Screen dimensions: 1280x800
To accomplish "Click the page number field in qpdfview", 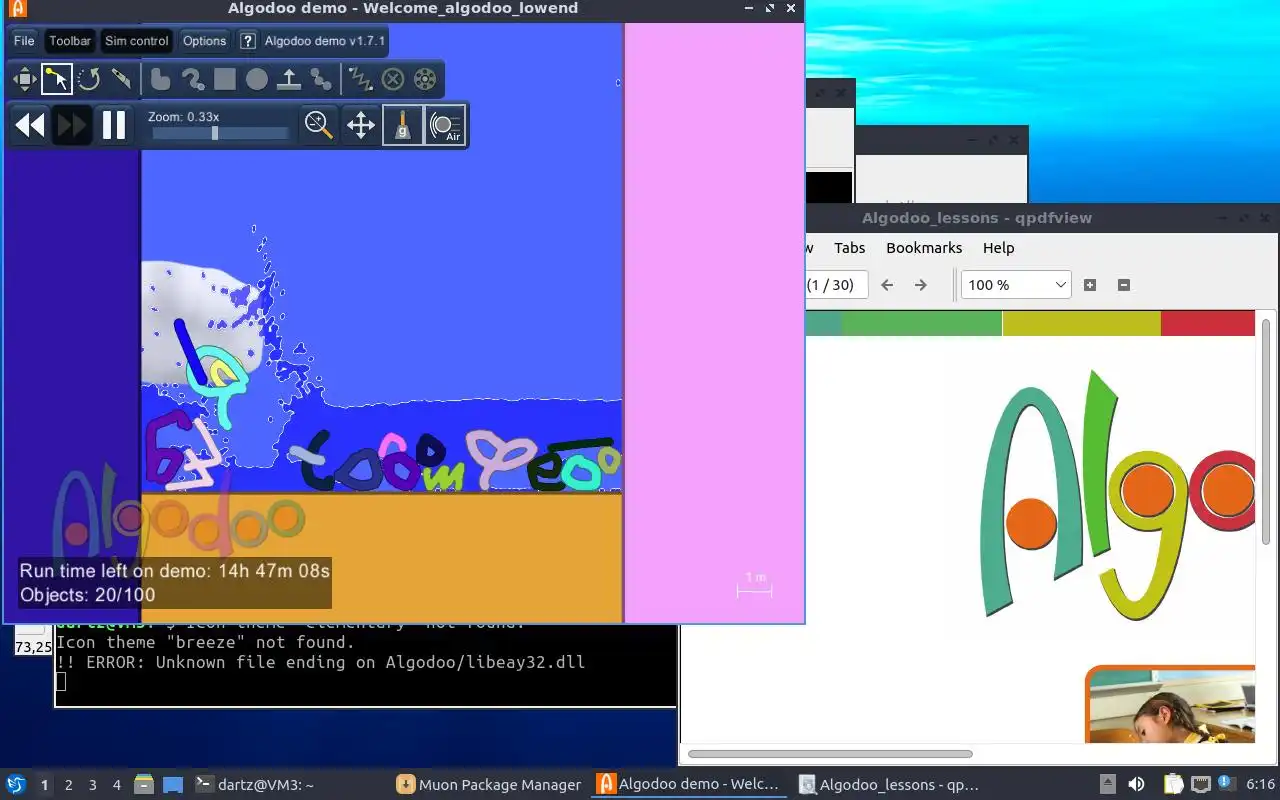I will pos(836,285).
